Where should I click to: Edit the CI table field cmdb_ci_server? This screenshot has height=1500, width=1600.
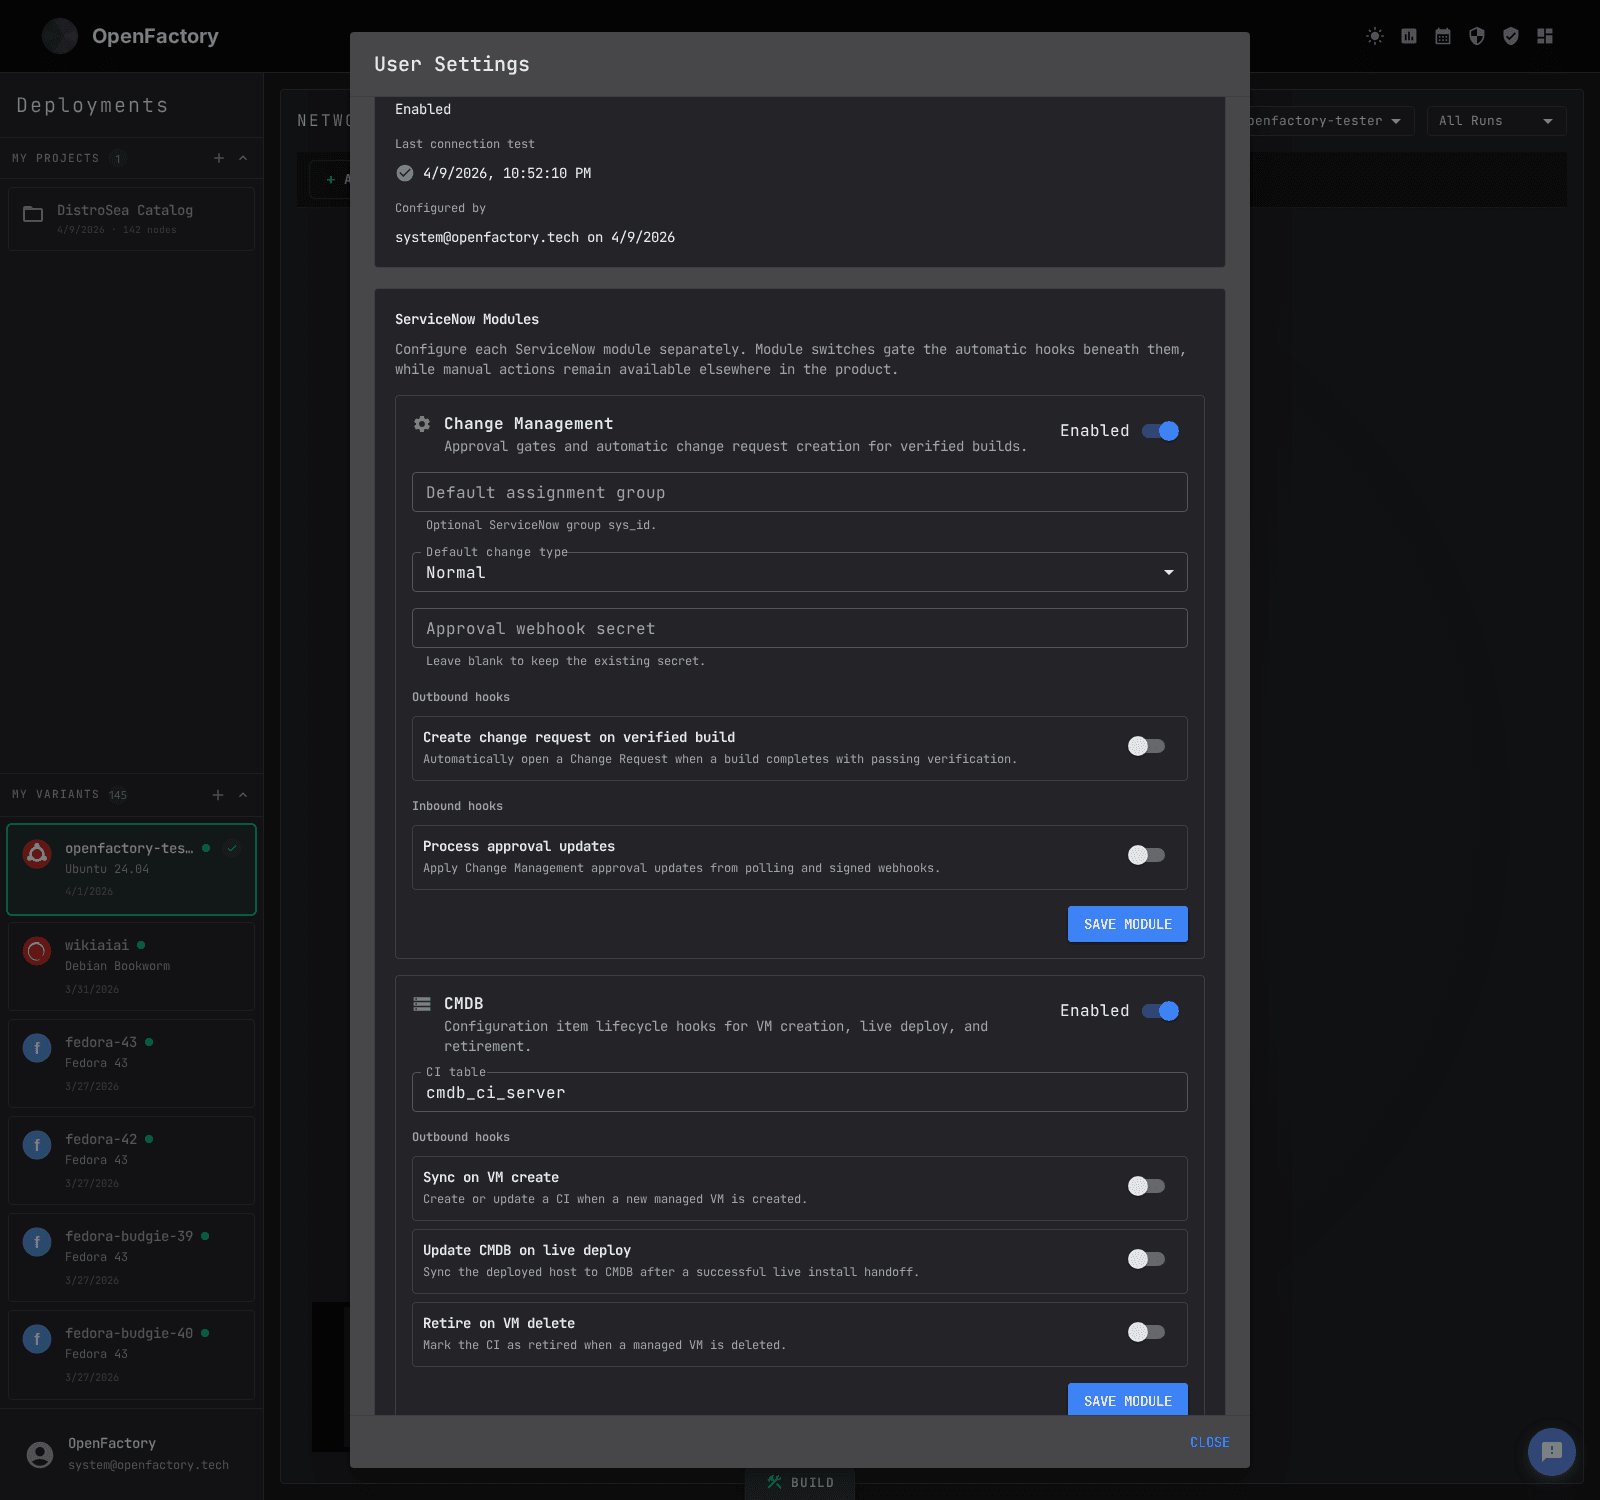(800, 1092)
